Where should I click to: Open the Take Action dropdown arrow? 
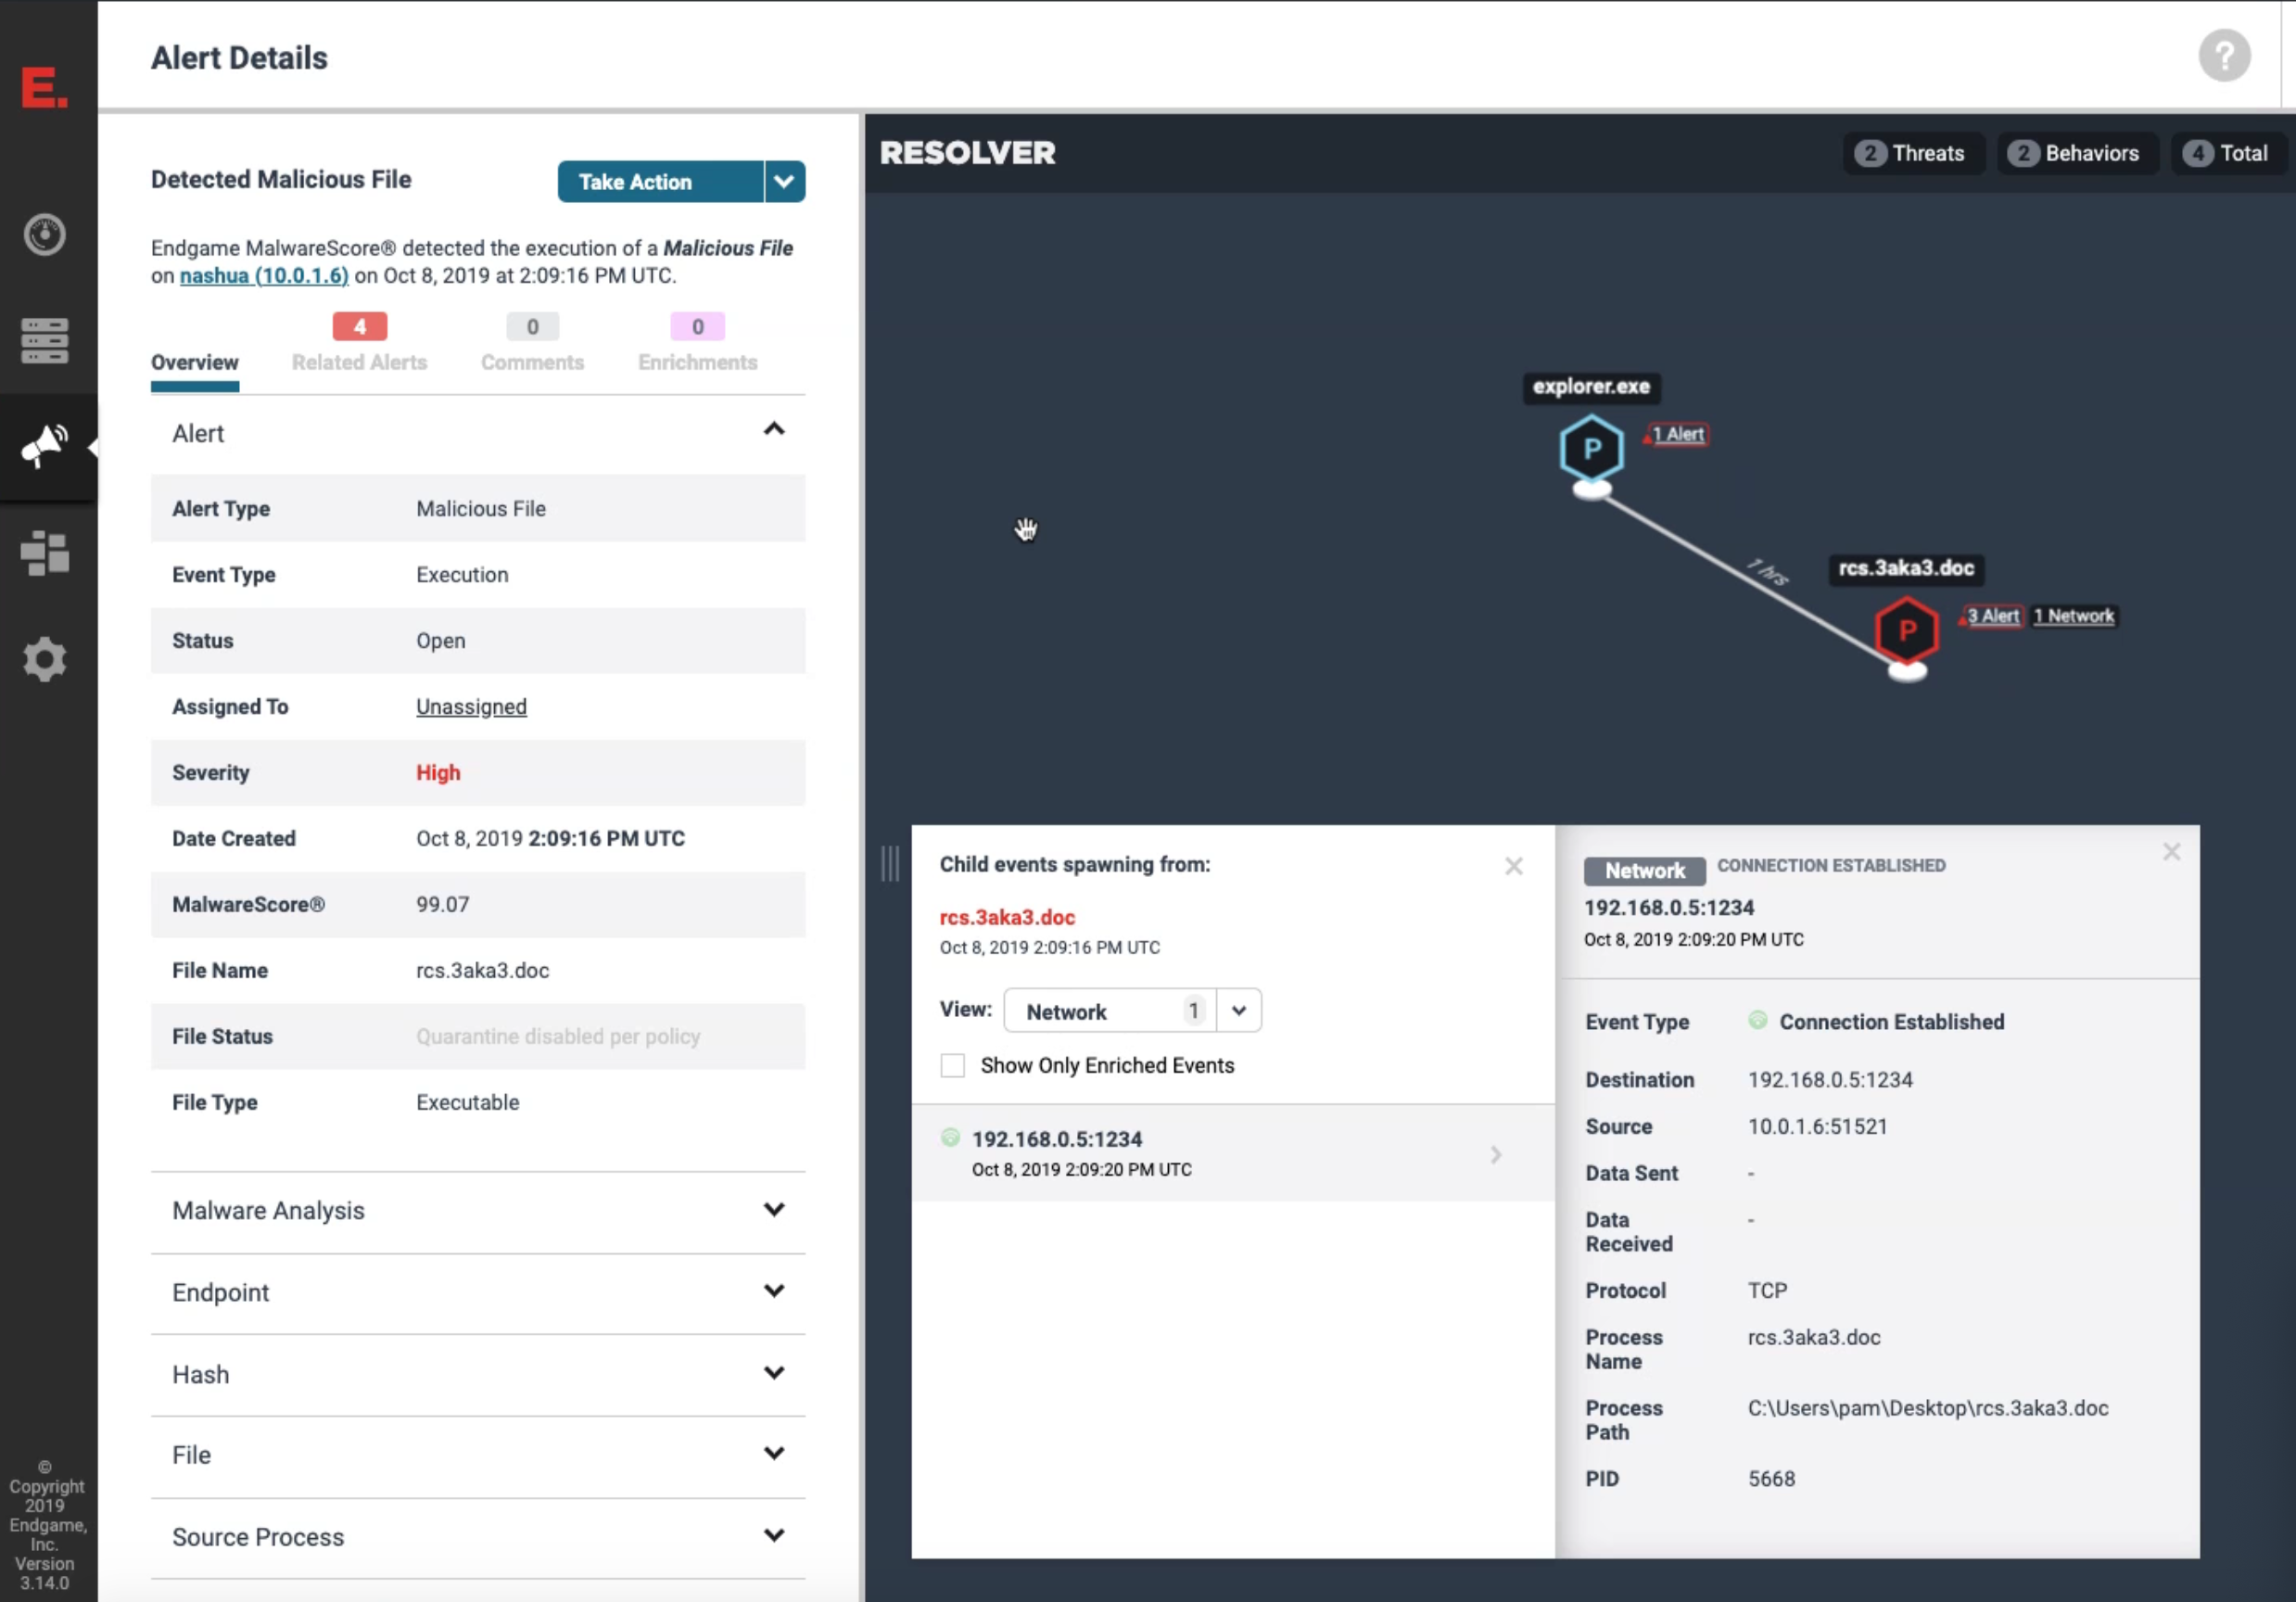tap(785, 182)
